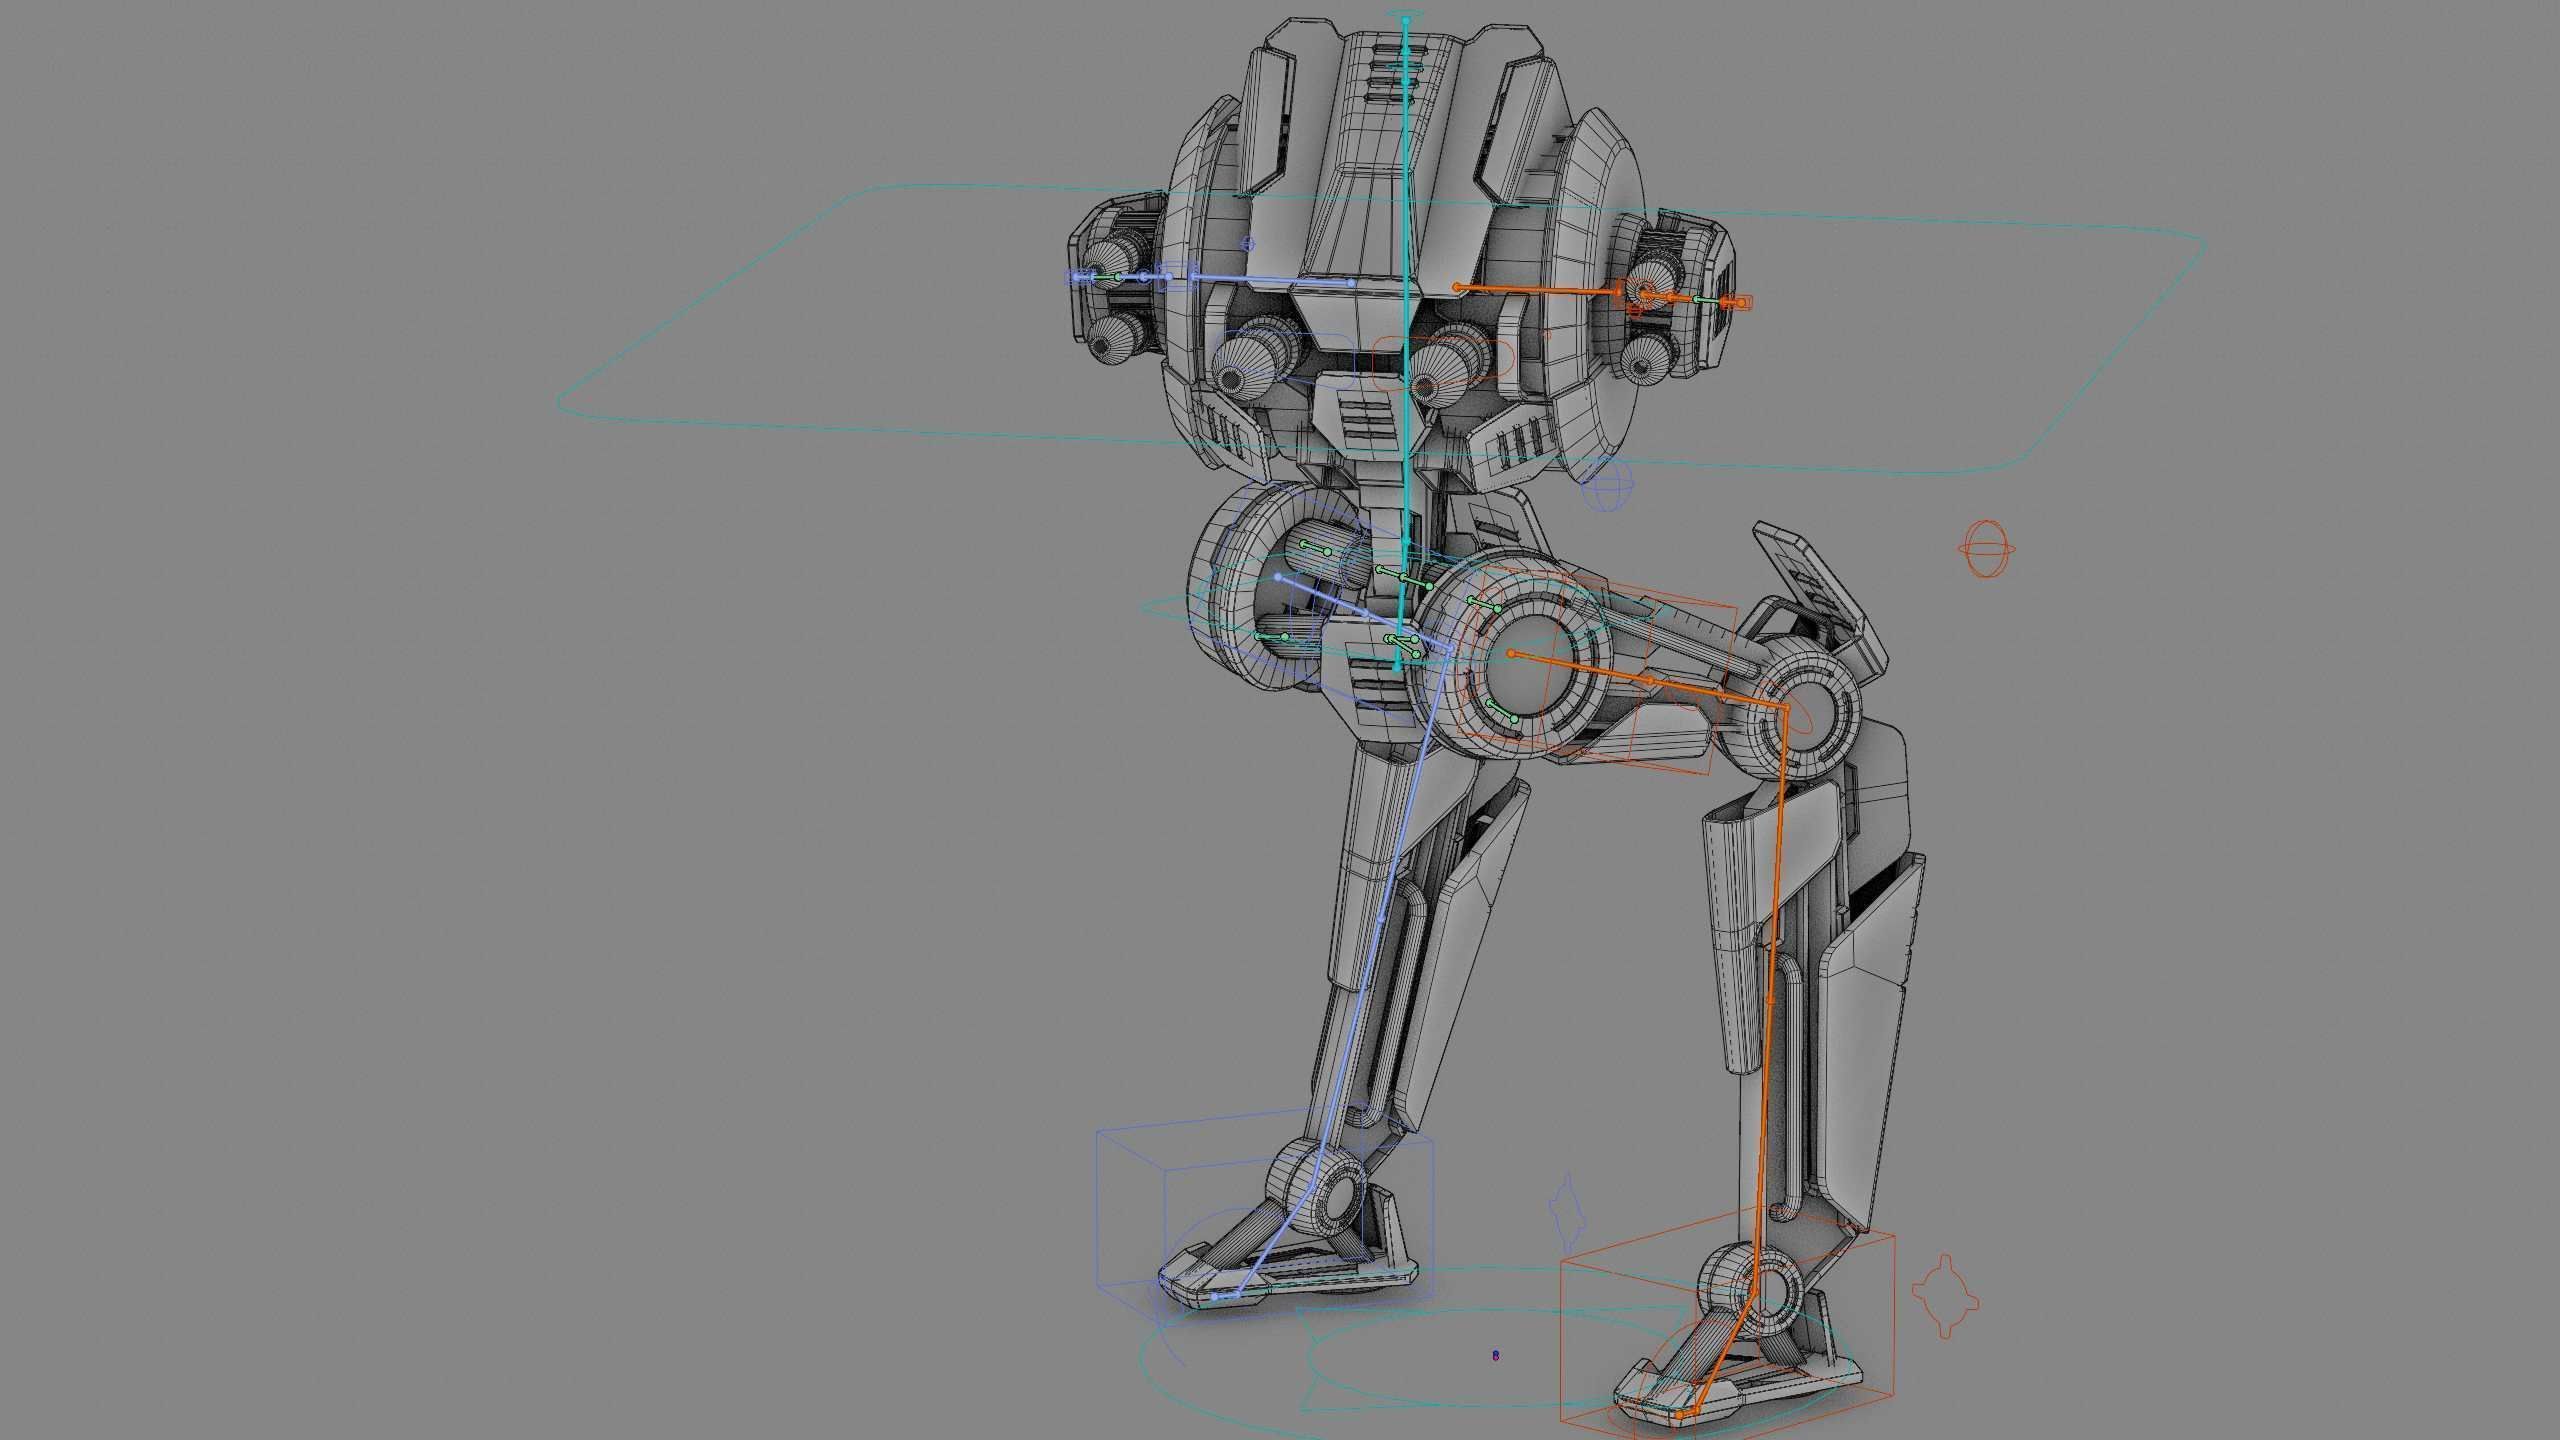2560x1440 pixels.
Task: Select the small dot locator on the ground
Action: pos(1496,1355)
